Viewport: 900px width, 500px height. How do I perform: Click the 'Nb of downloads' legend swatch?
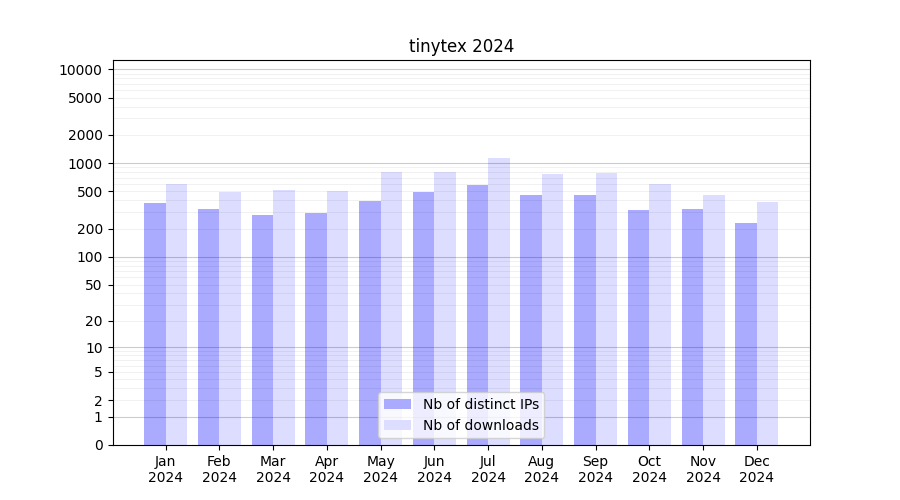(x=397, y=425)
